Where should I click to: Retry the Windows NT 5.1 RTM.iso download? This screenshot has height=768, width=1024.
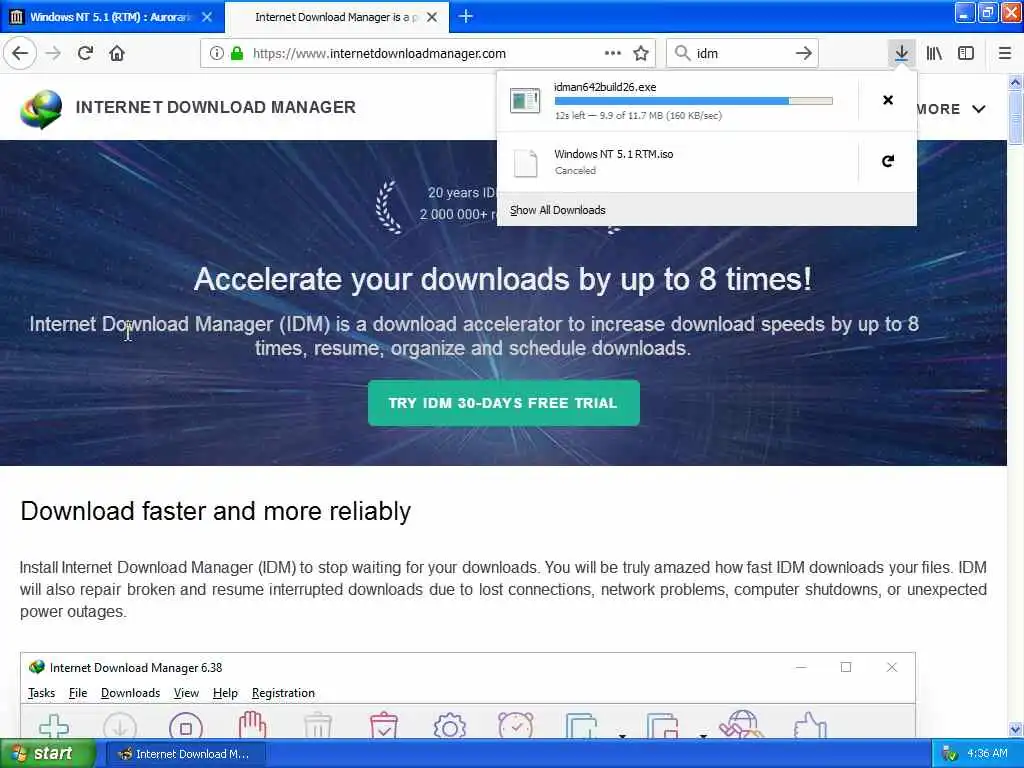(888, 161)
